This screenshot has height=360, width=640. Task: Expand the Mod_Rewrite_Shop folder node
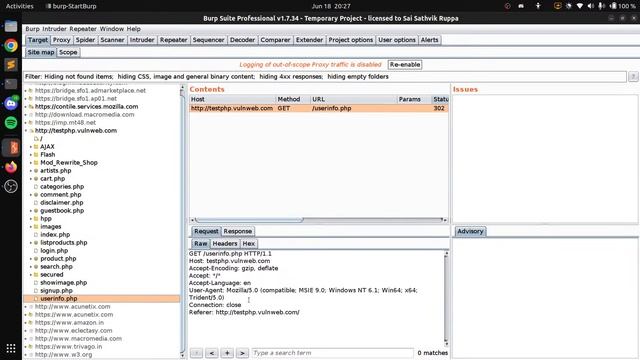coord(31,162)
